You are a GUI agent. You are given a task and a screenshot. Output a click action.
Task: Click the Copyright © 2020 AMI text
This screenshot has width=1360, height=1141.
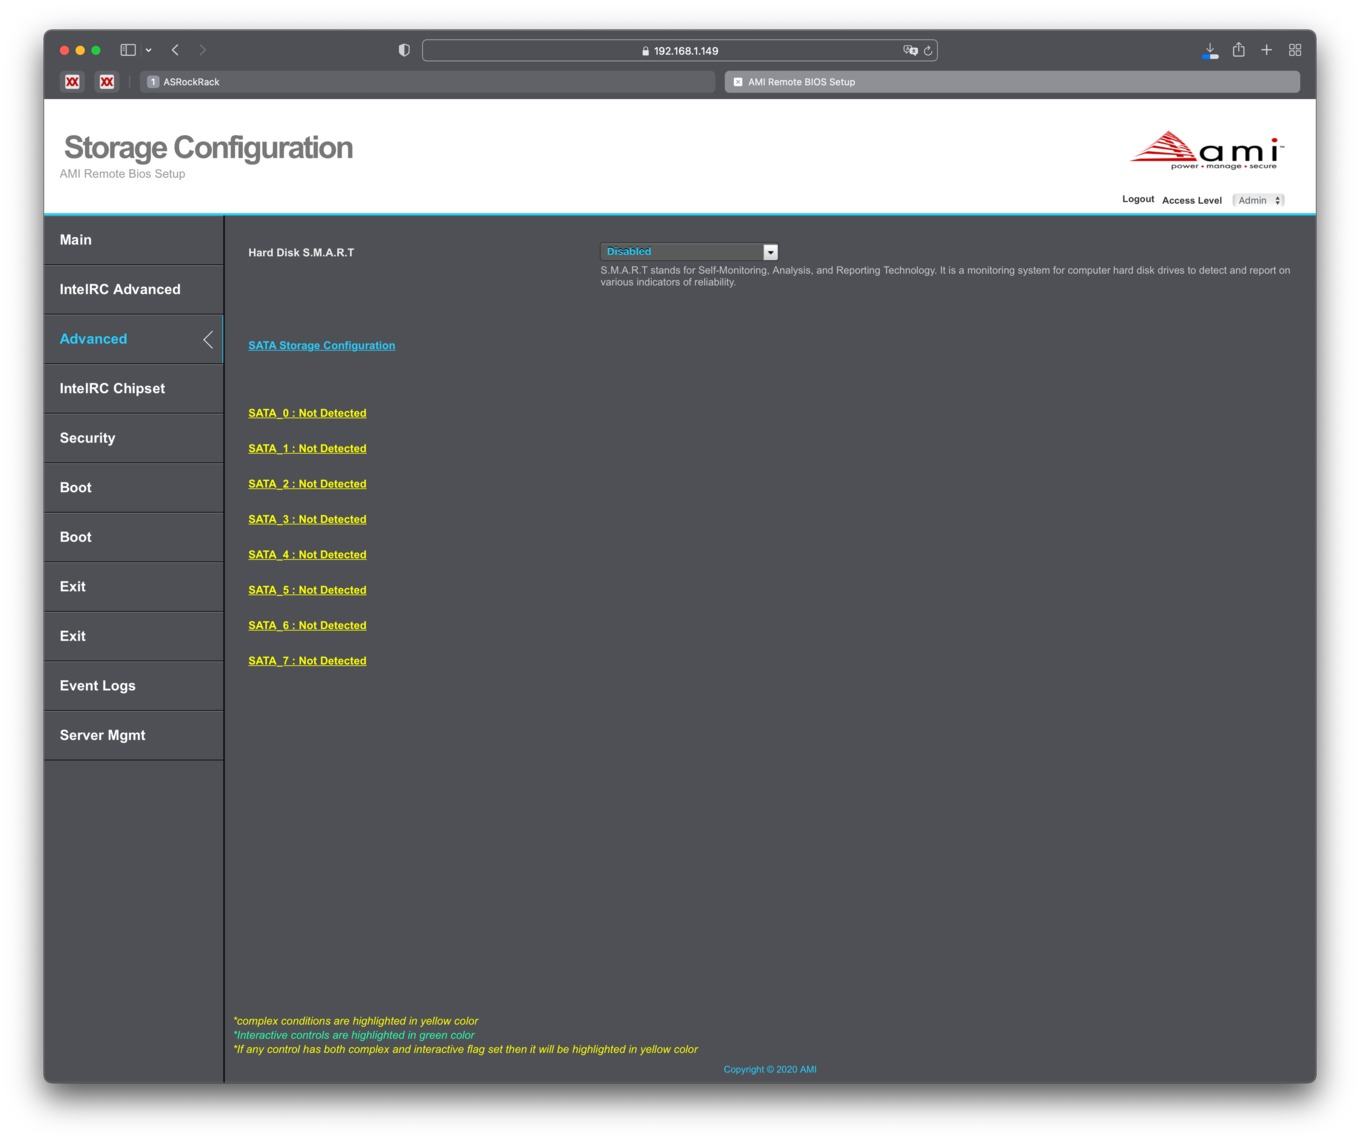point(770,1070)
